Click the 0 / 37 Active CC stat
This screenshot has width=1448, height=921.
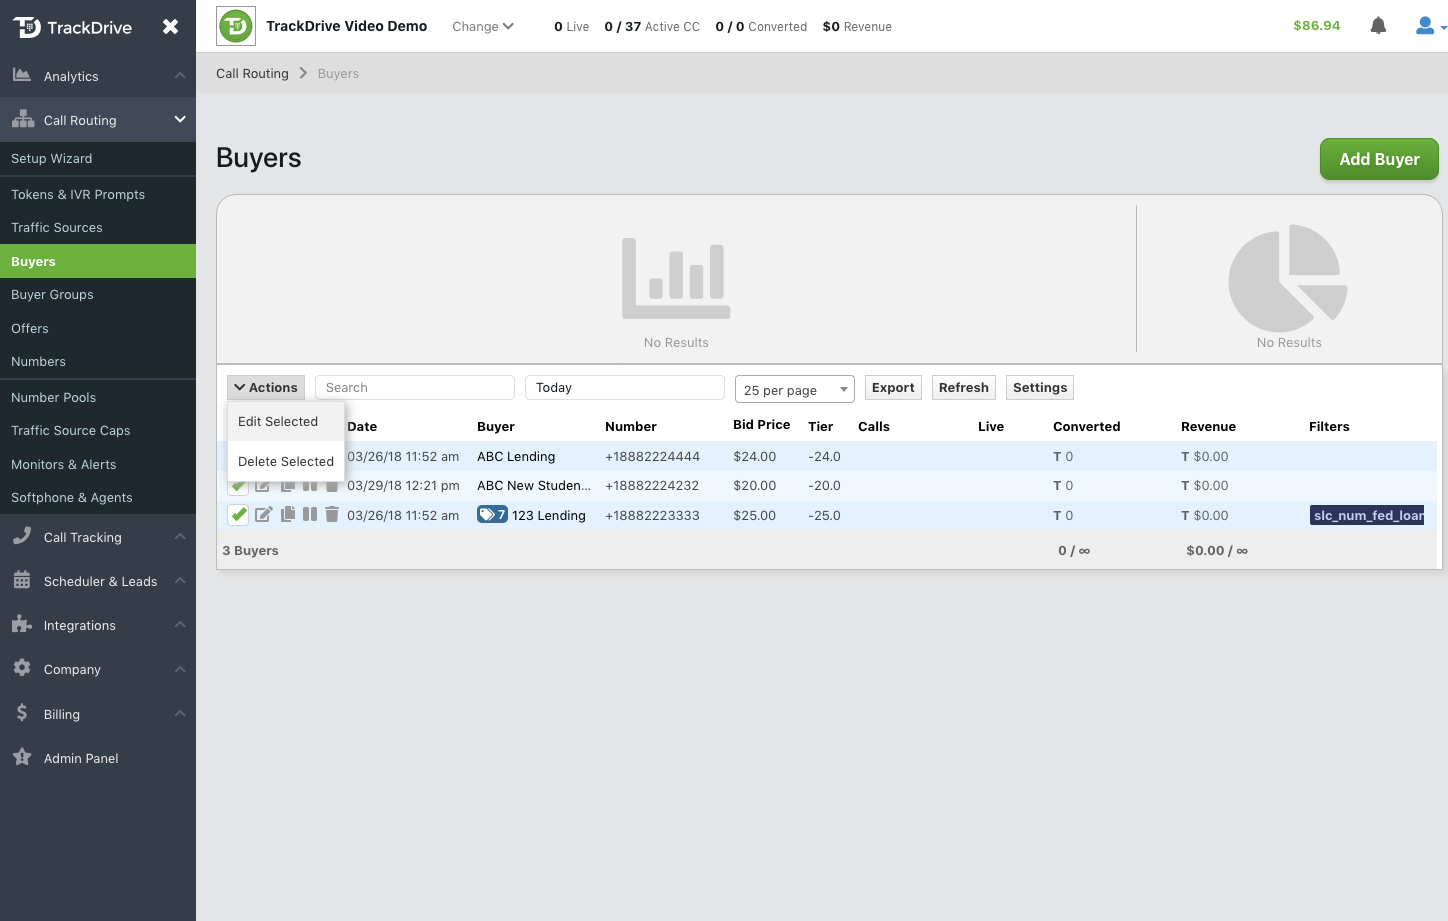tap(652, 27)
